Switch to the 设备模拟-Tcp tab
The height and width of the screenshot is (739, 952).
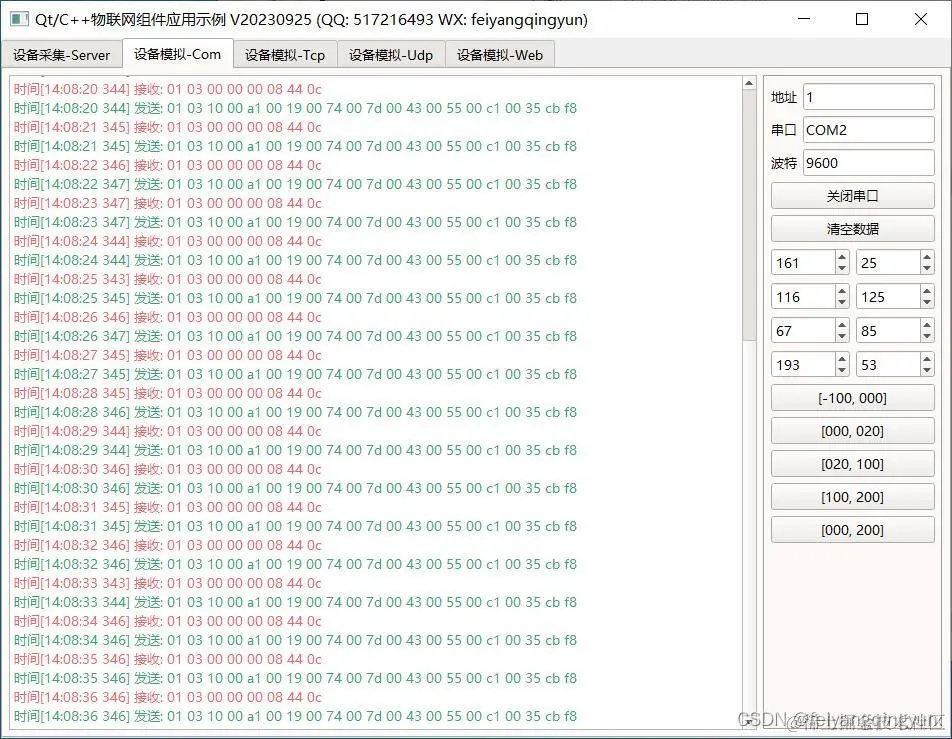click(283, 55)
